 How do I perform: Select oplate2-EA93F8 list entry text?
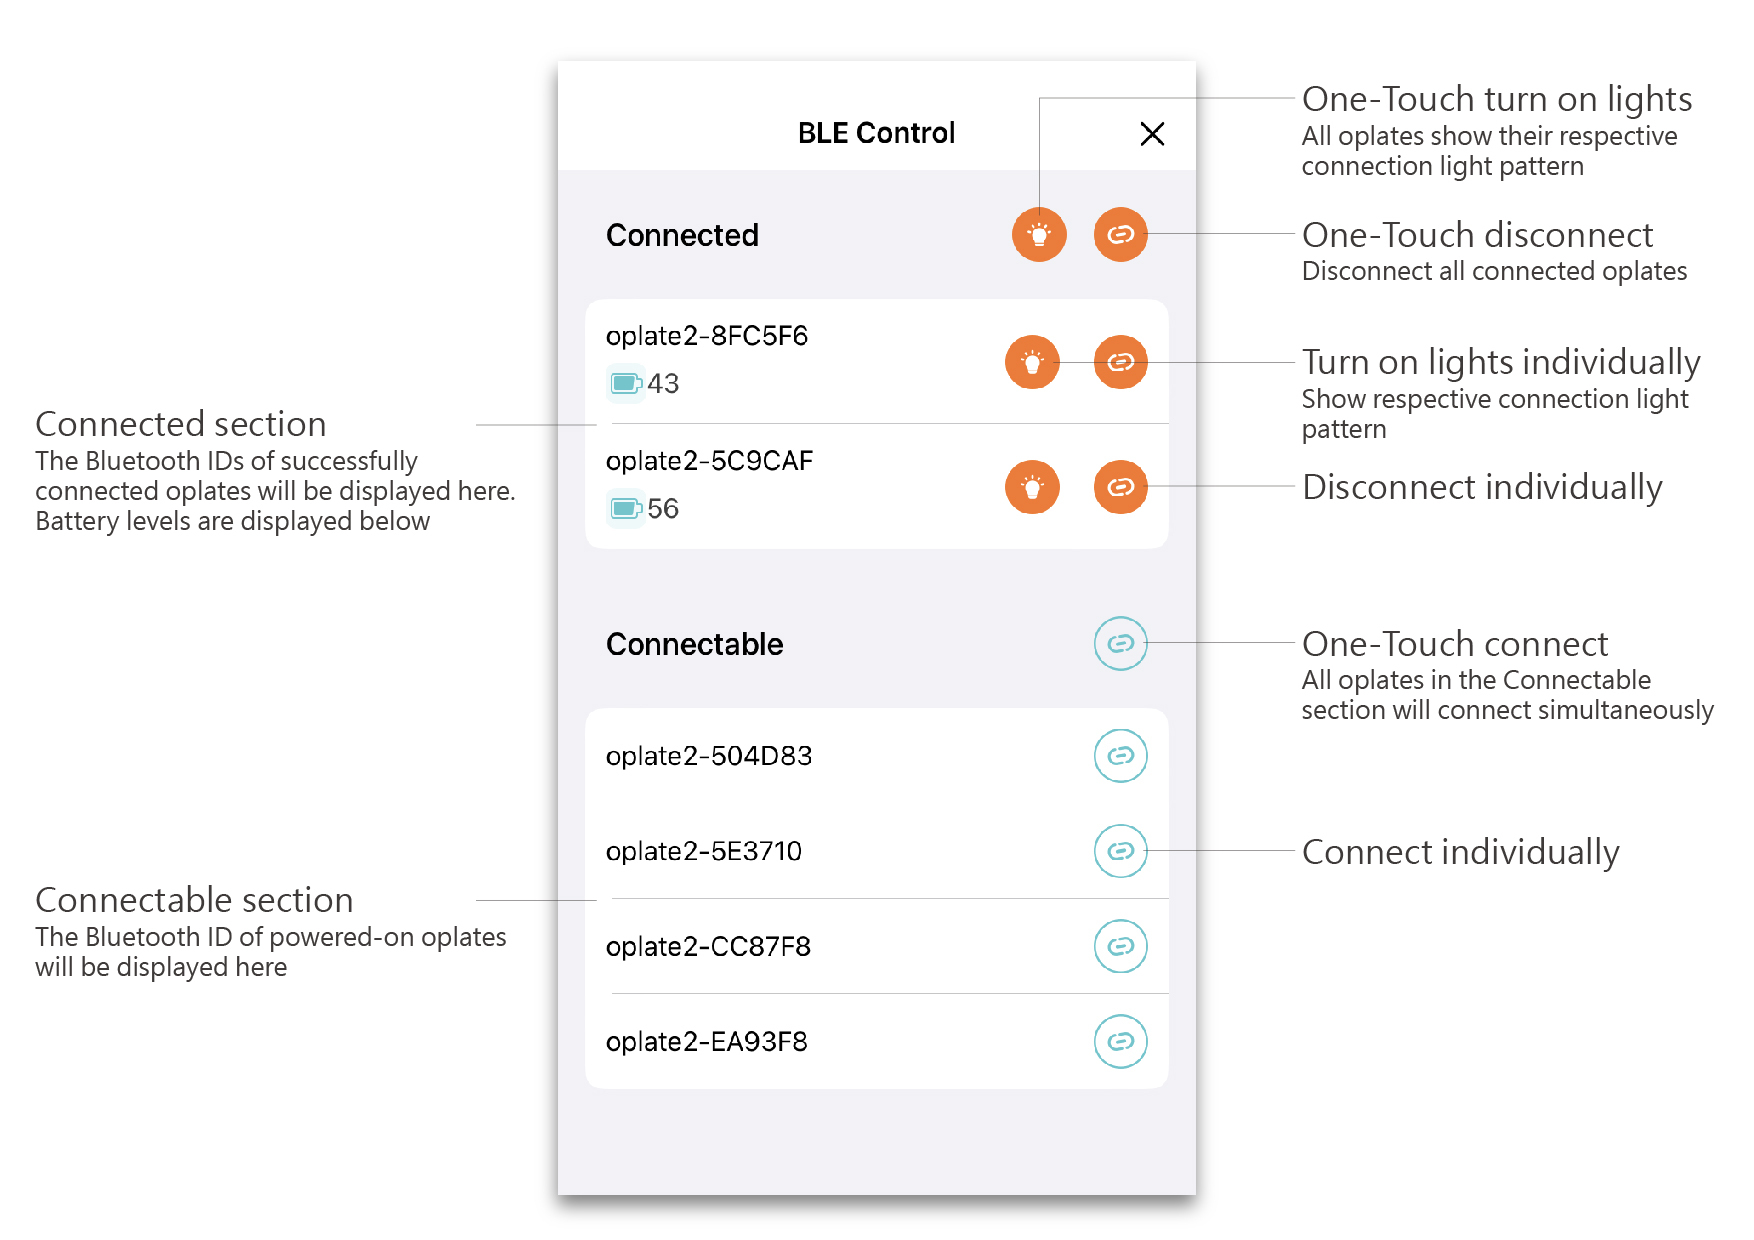(x=706, y=1042)
